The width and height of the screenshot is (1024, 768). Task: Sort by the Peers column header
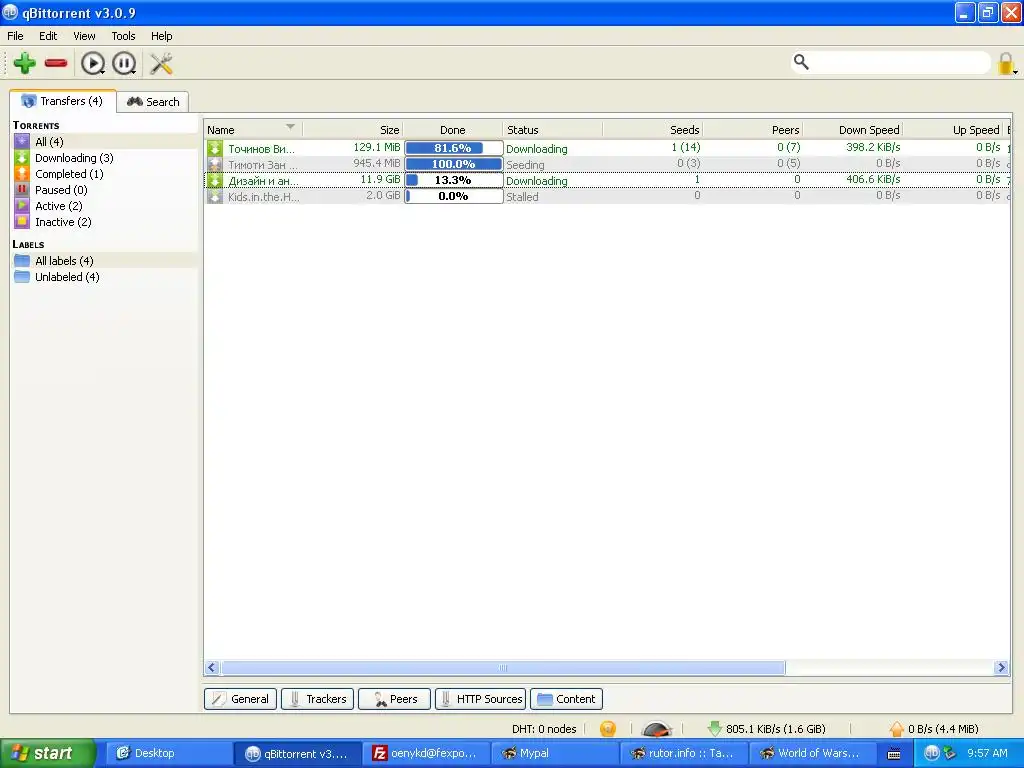(x=752, y=130)
